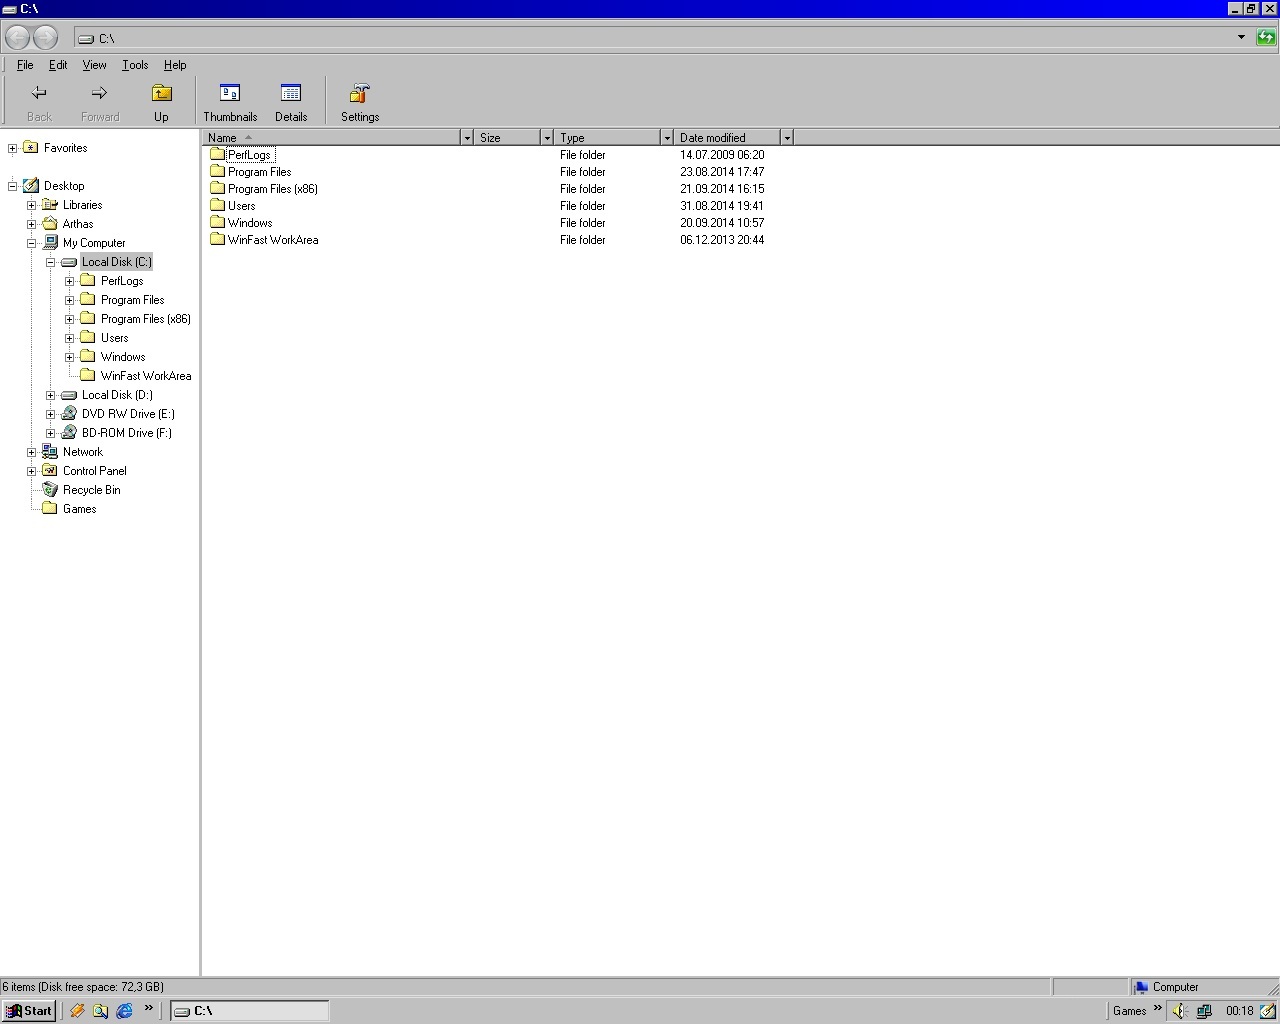Screen dimensions: 1280x1024
Task: Expand the Favorites tree node
Action: click(x=13, y=148)
